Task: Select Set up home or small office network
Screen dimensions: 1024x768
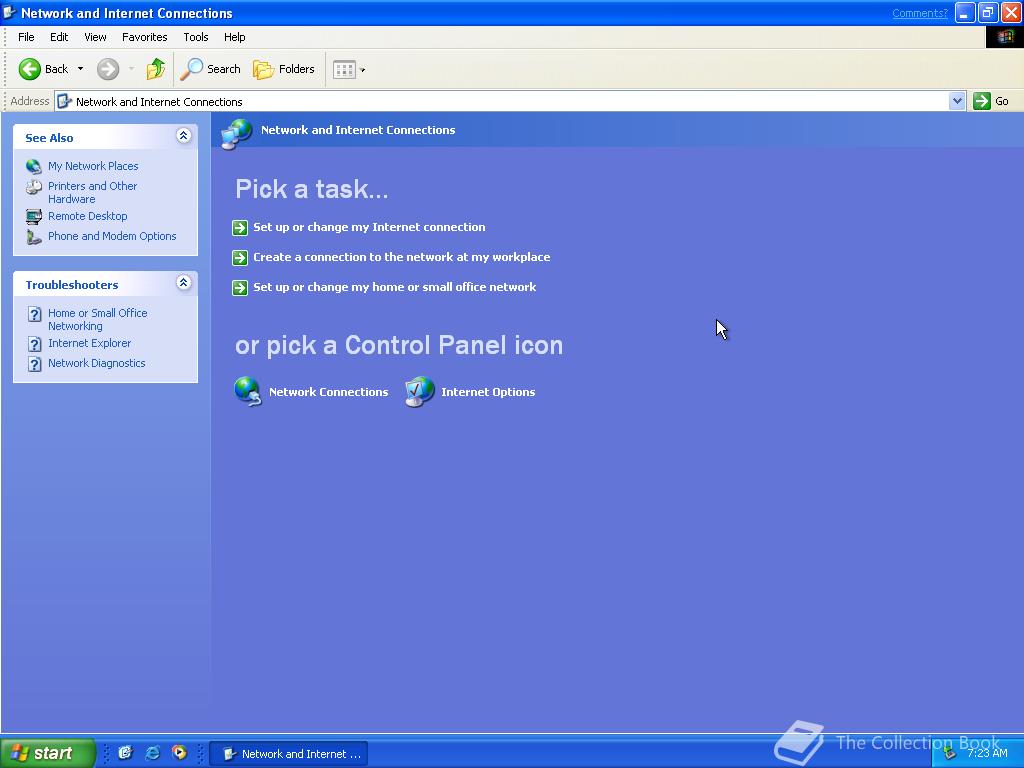Action: pos(394,287)
